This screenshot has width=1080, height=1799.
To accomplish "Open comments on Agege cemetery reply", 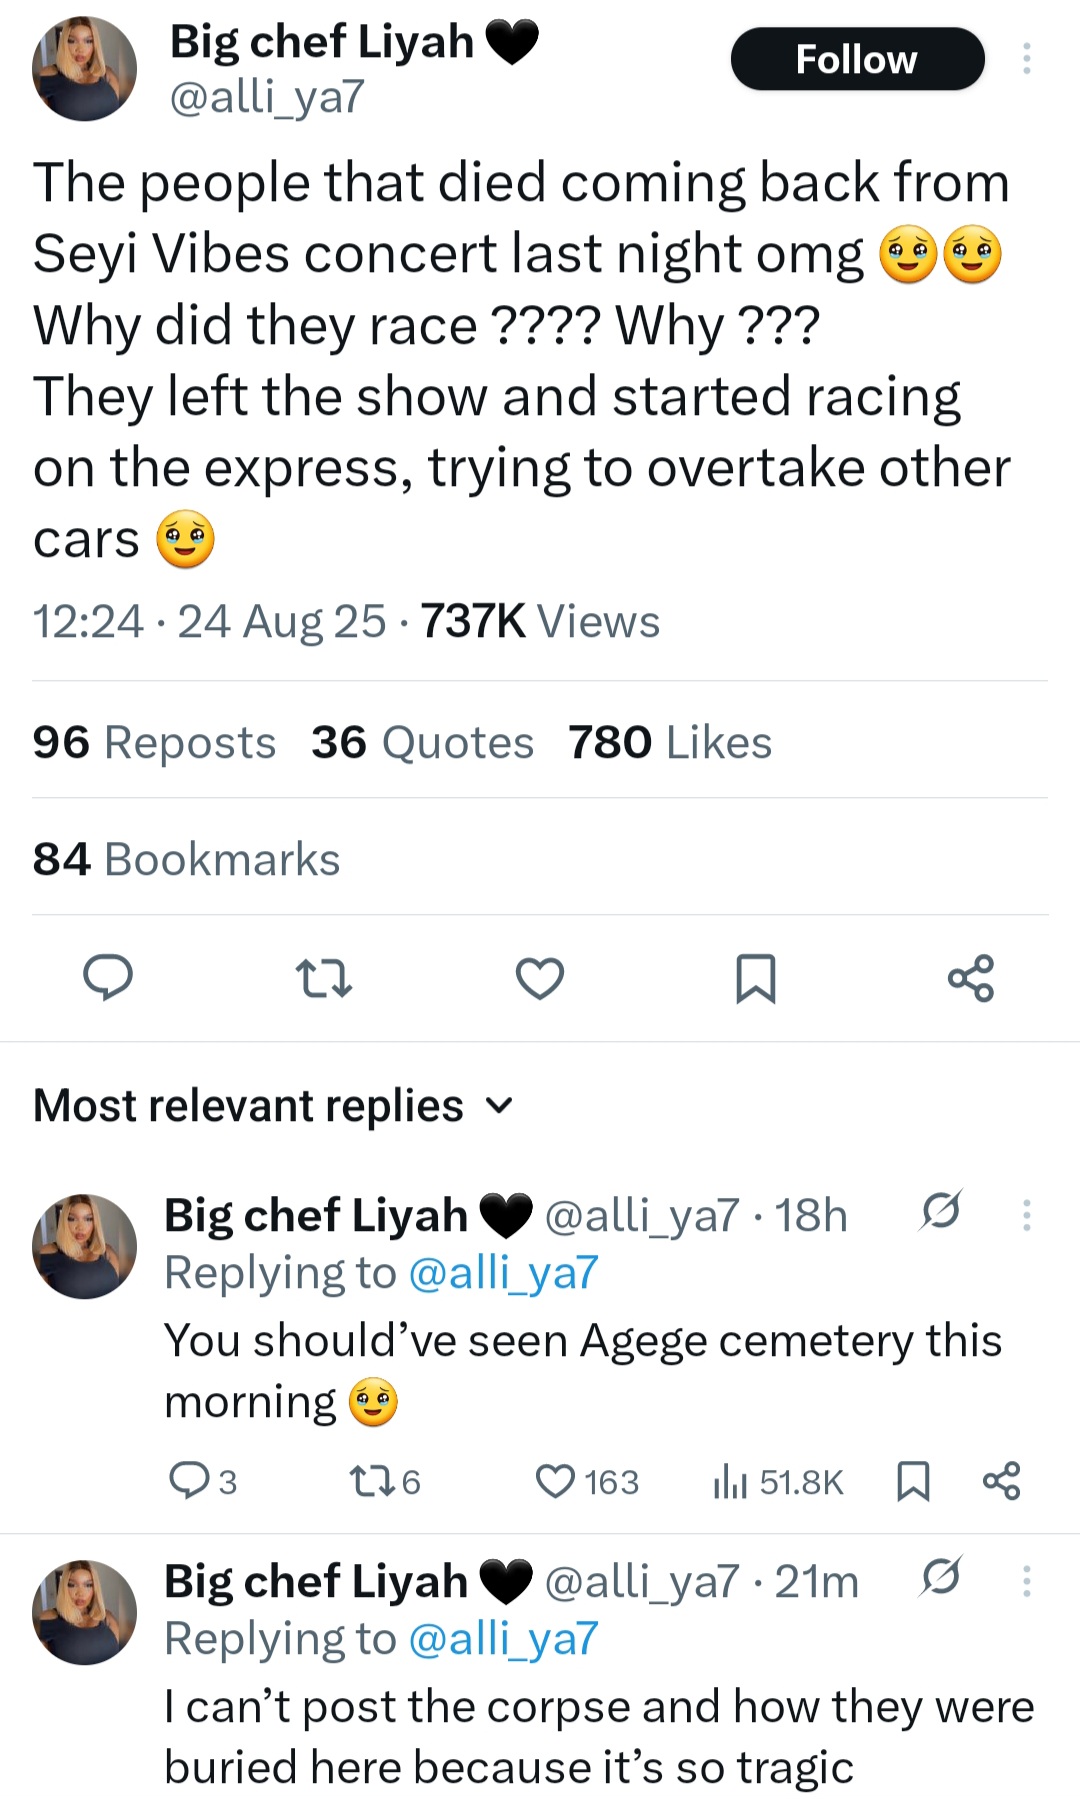I will pos(188,1481).
